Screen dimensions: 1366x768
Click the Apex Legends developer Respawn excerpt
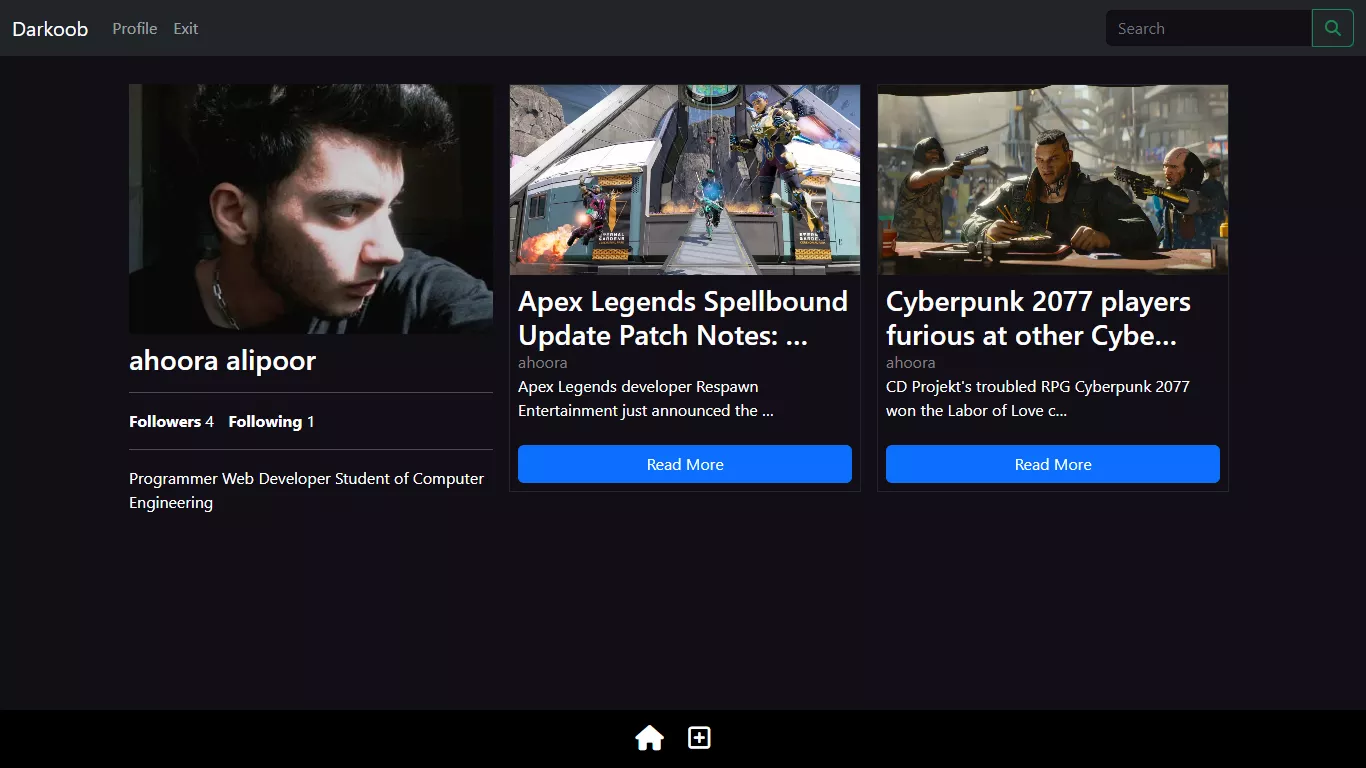(x=646, y=398)
